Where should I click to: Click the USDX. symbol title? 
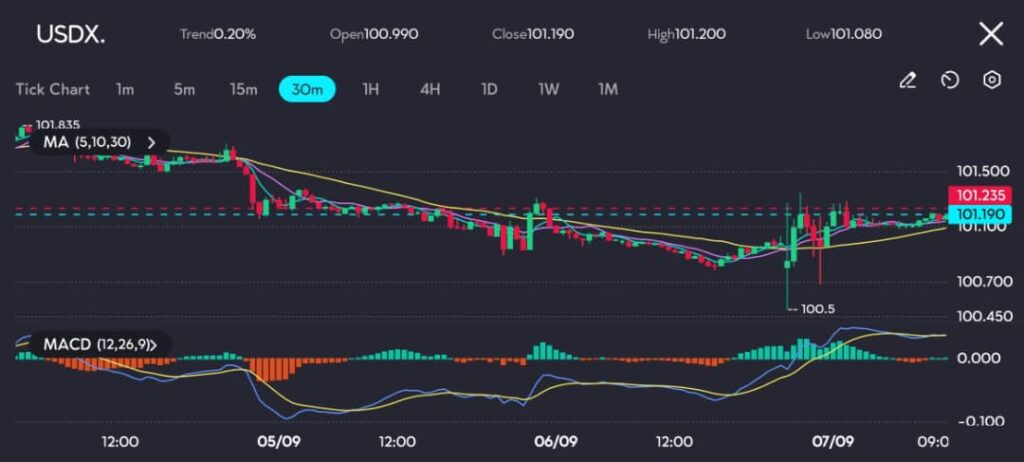[x=70, y=34]
